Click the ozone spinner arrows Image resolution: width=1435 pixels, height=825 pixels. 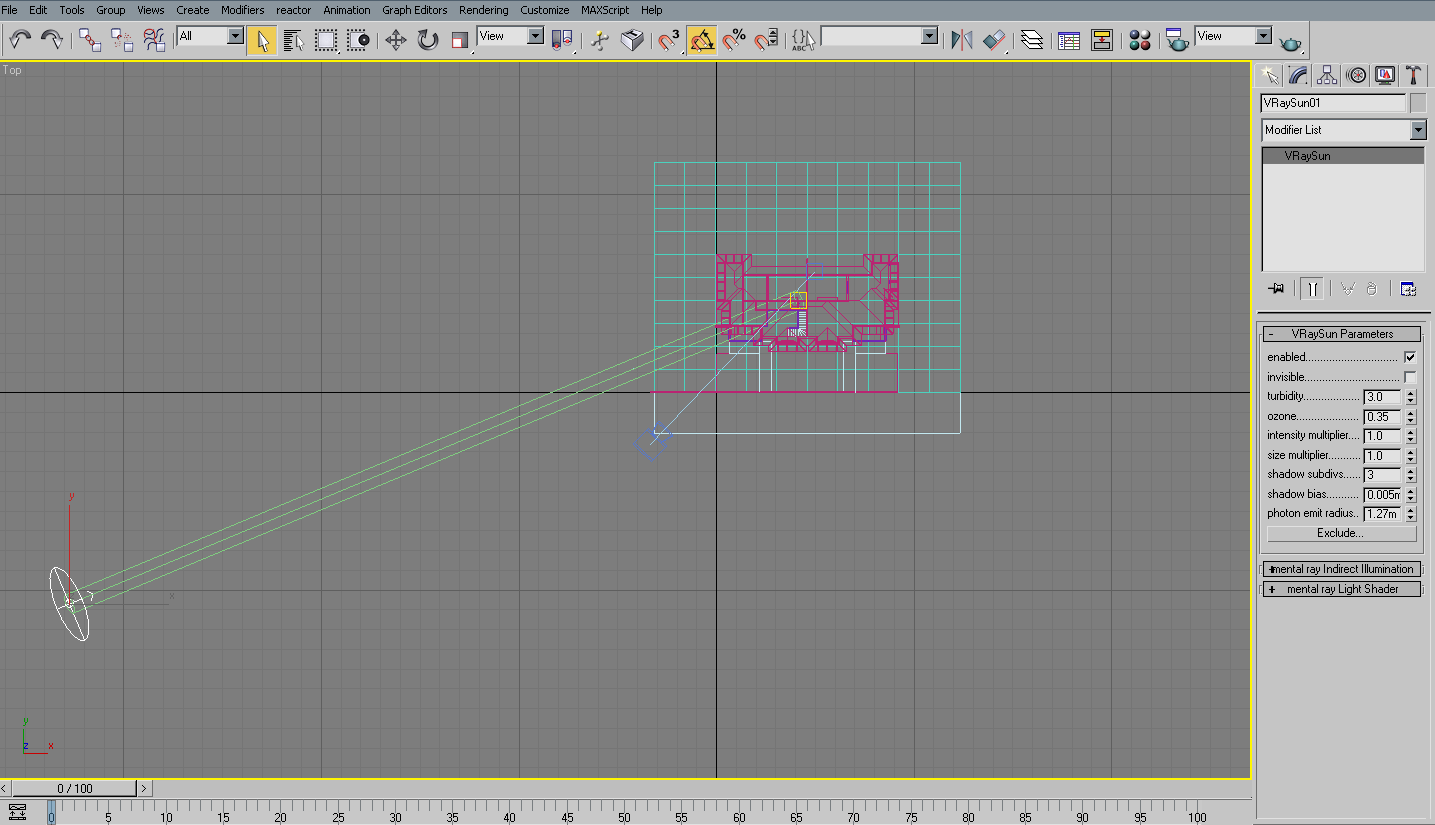coord(1410,416)
